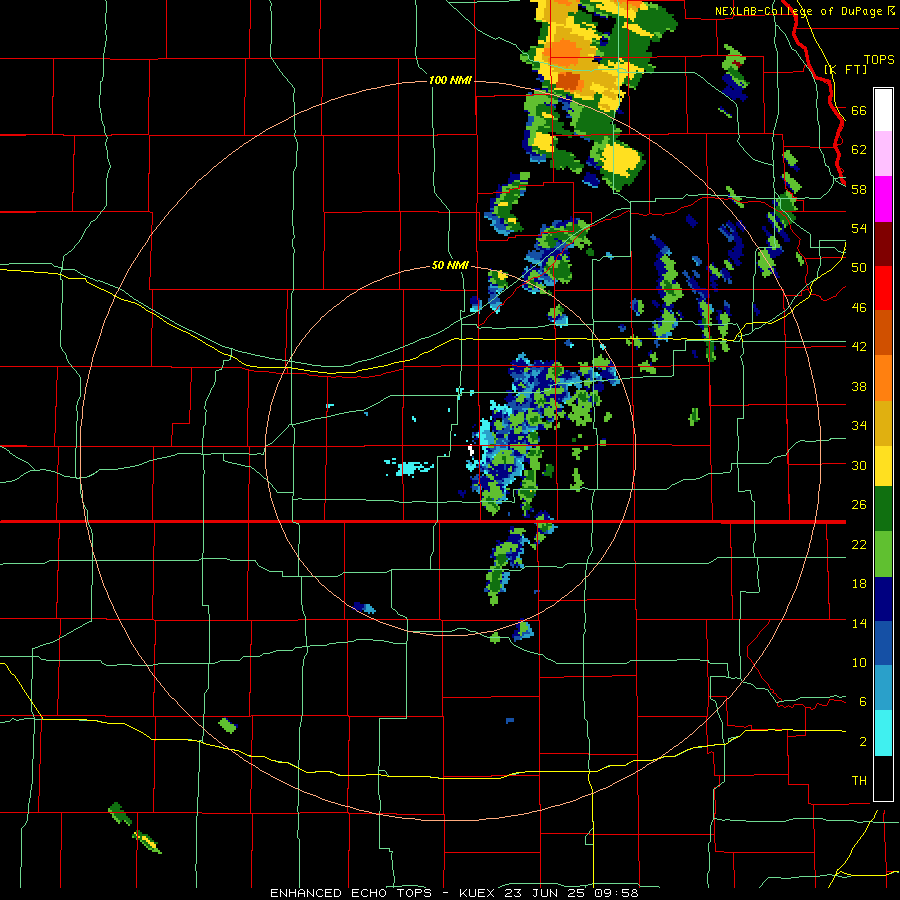Click the '18' legend value

tap(859, 584)
